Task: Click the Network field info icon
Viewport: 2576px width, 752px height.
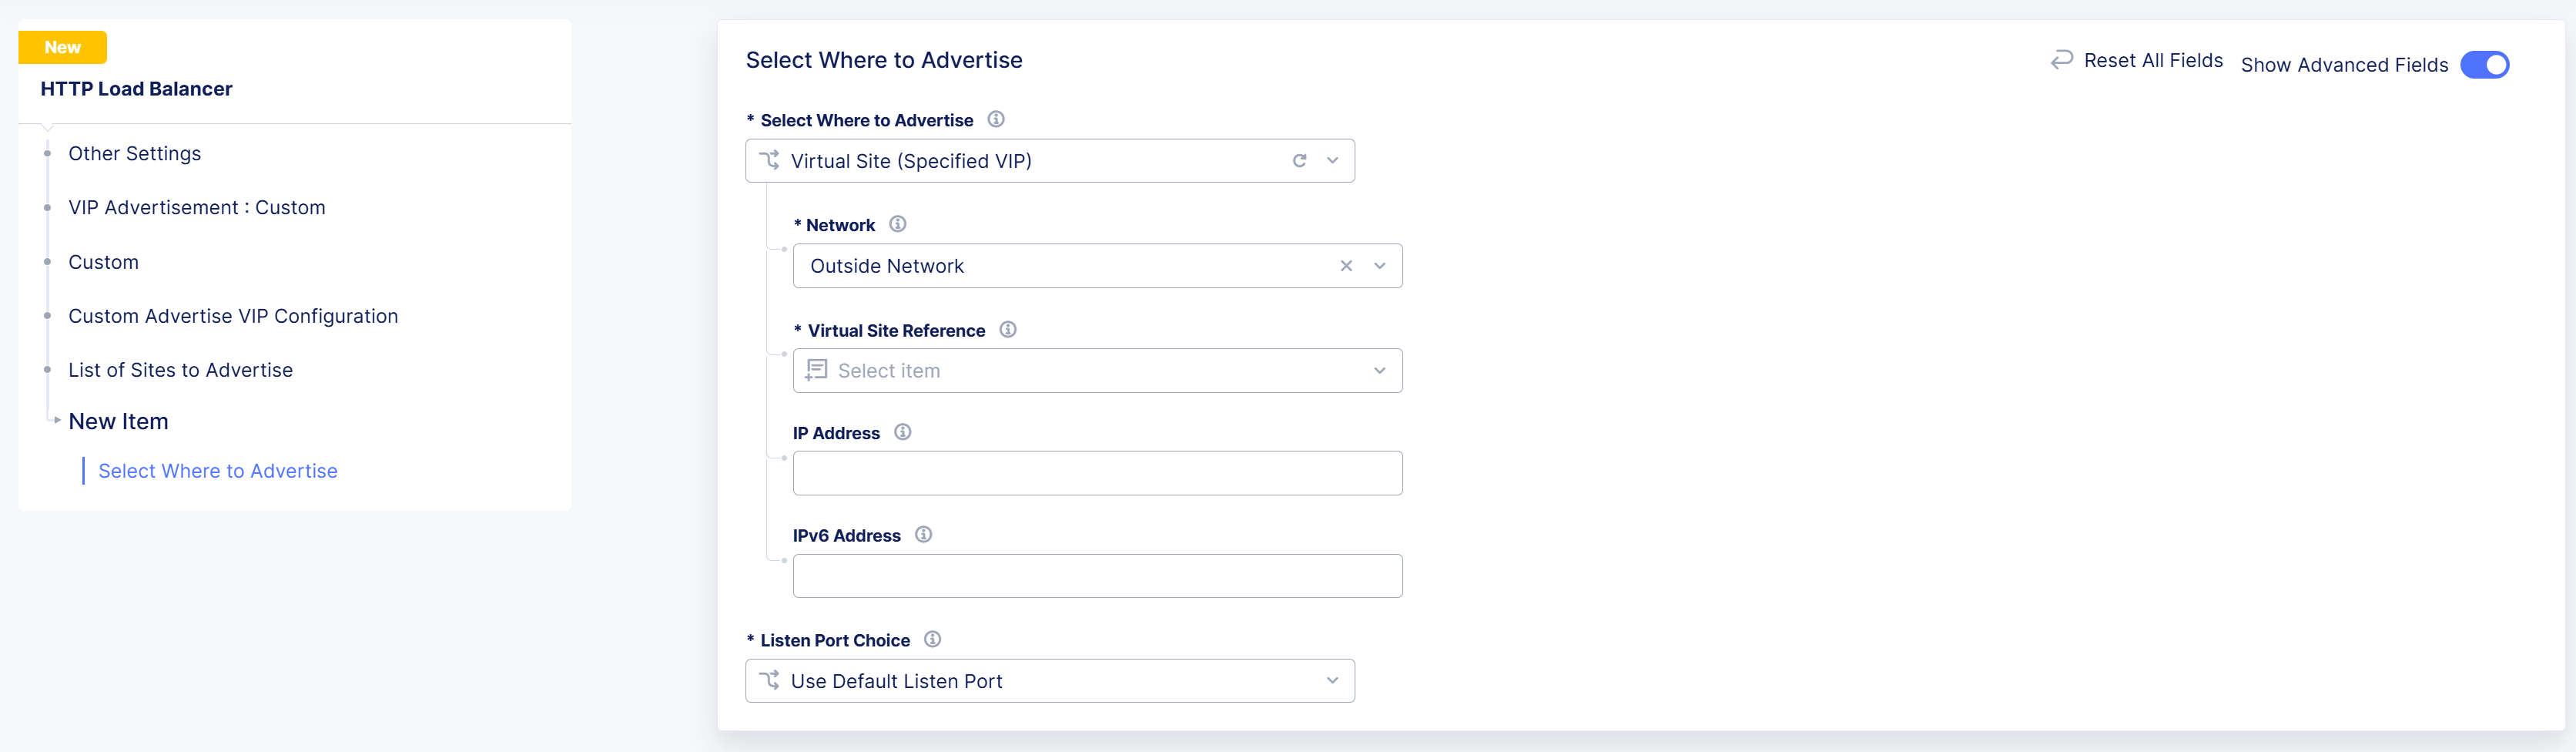Action: tap(897, 224)
